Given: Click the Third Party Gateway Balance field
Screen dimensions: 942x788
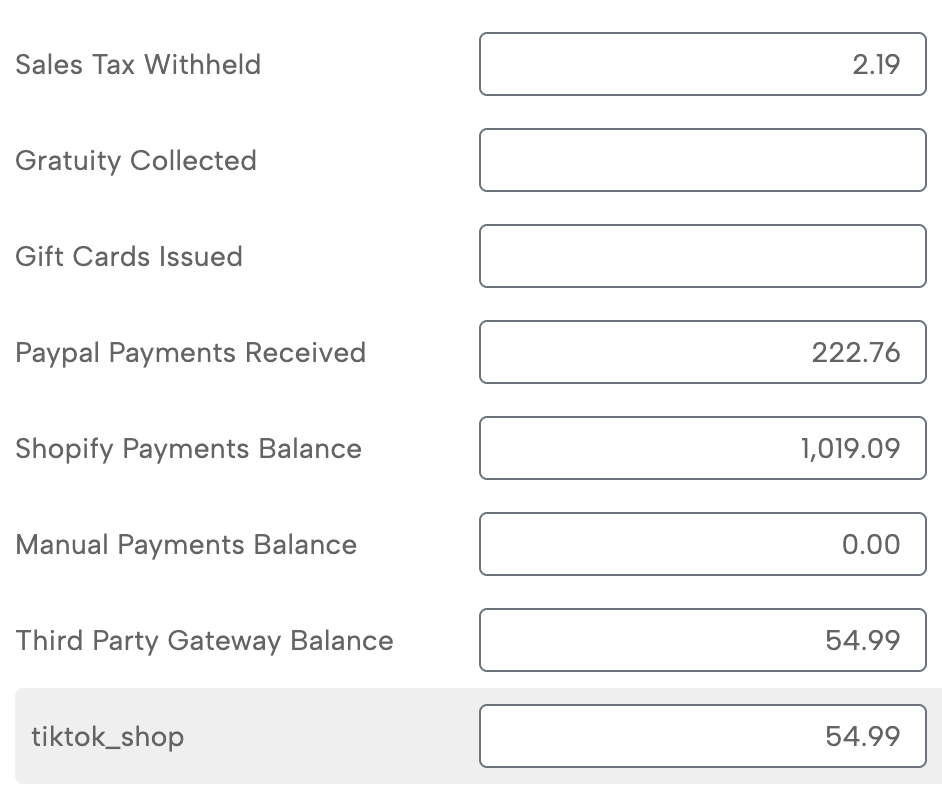Looking at the screenshot, I should [702, 640].
